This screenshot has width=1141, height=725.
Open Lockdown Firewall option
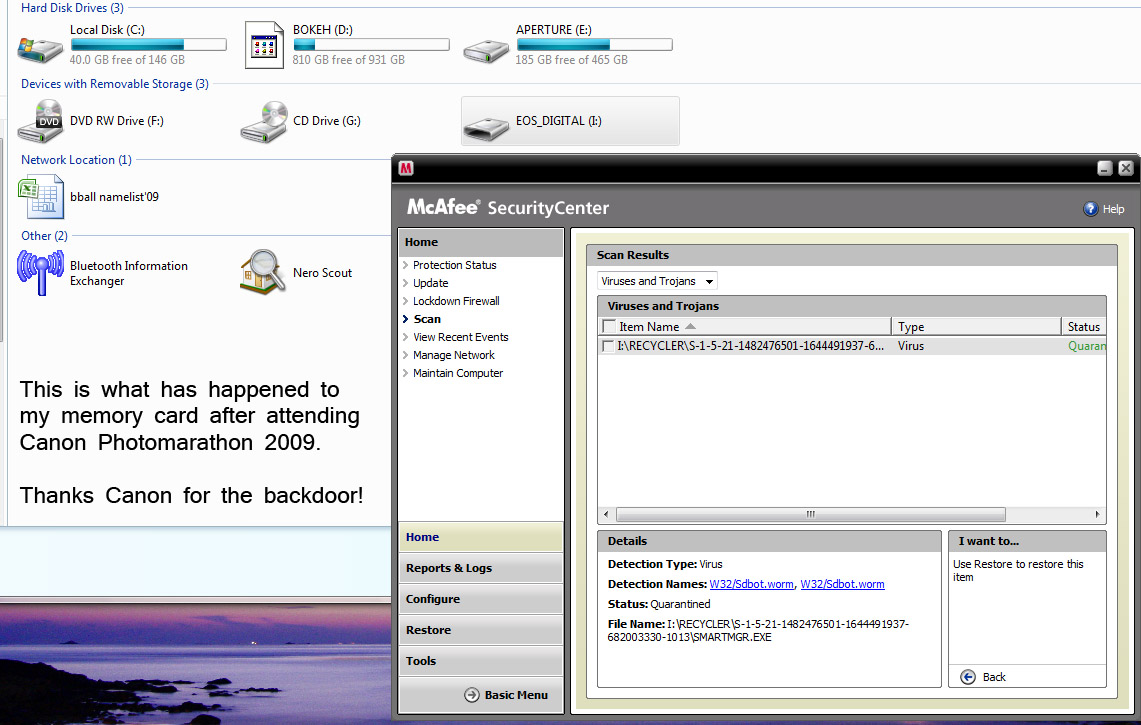point(456,301)
